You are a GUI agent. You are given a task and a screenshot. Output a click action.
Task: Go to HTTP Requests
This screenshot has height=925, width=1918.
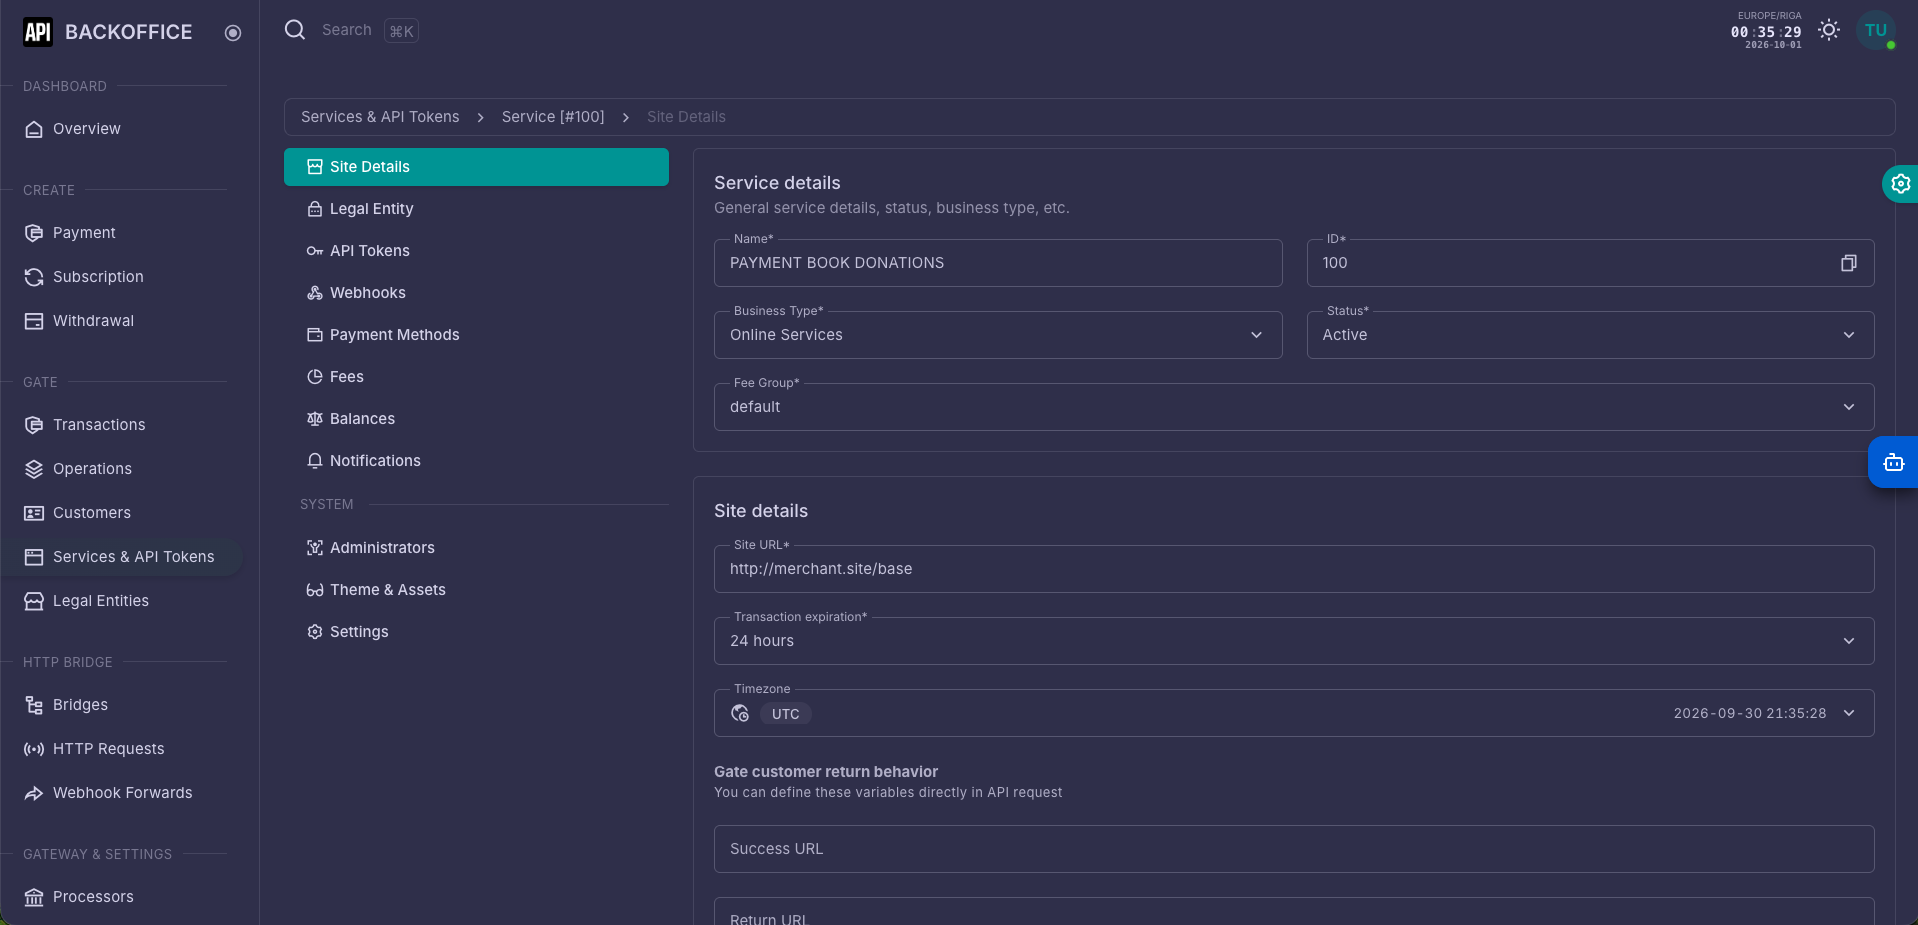[x=120, y=749]
